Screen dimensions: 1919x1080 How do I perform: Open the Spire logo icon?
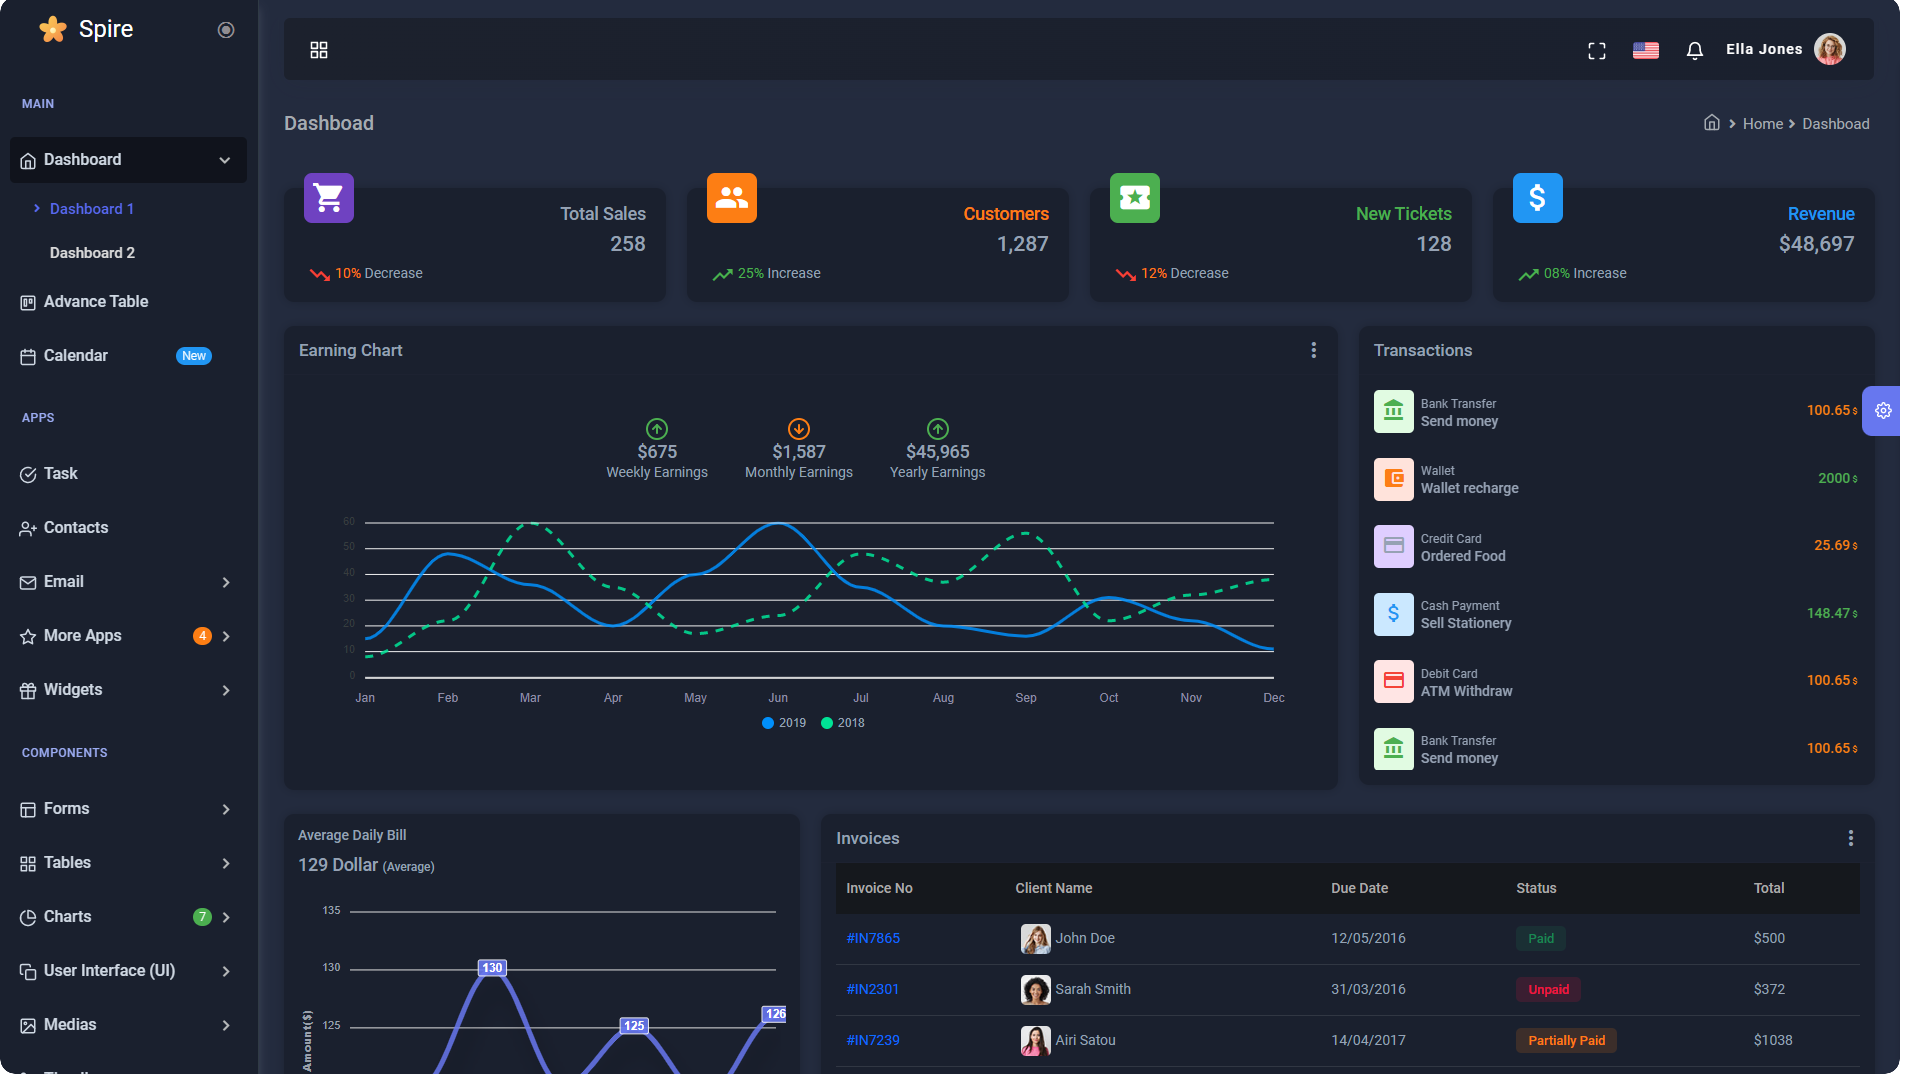click(x=52, y=29)
